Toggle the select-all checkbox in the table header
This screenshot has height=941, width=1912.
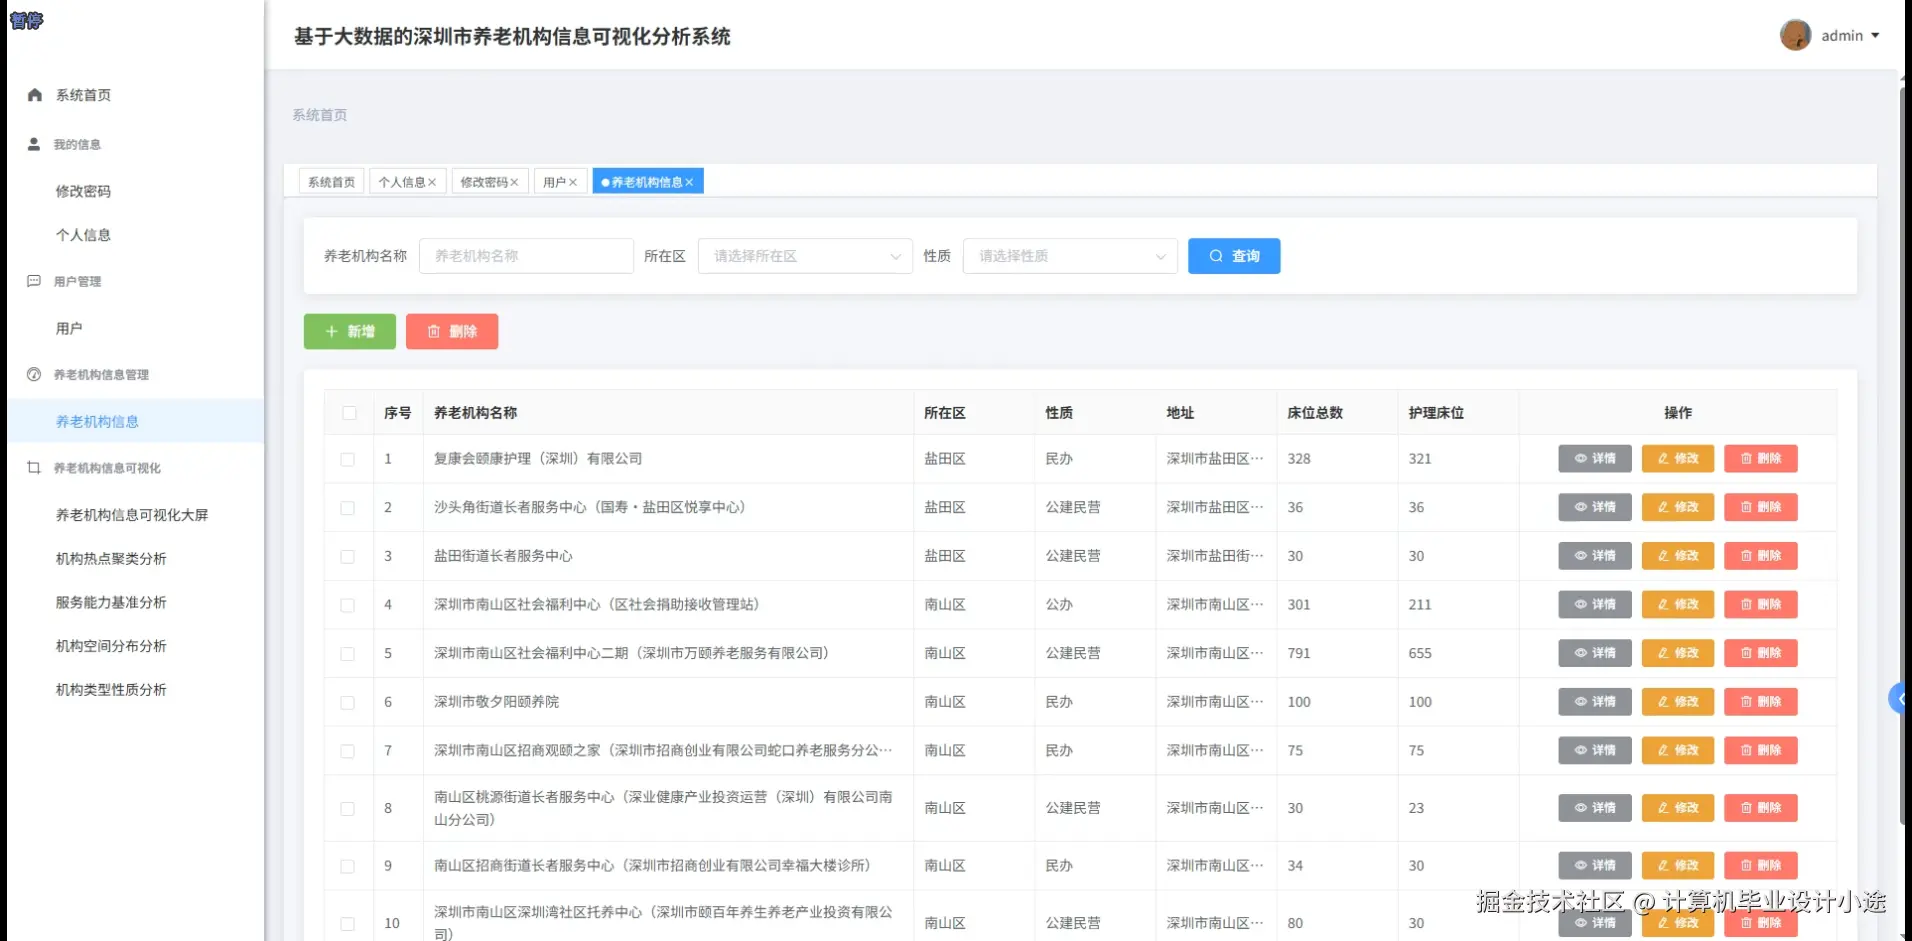[x=348, y=412]
